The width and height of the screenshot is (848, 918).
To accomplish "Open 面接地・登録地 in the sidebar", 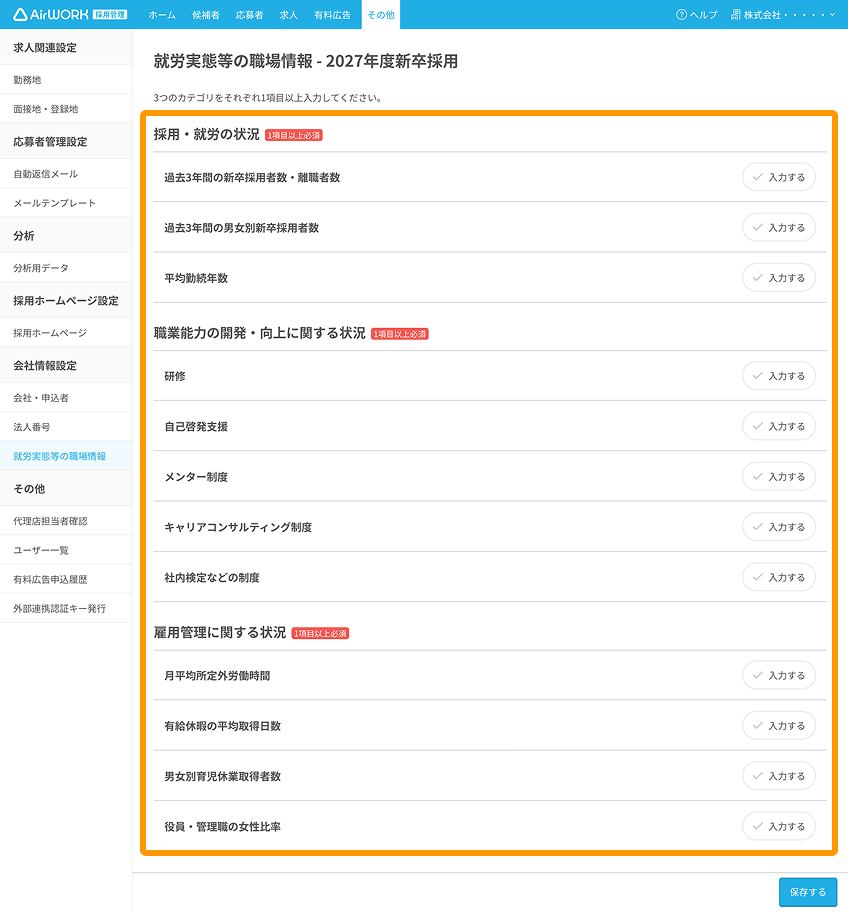I will coord(66,109).
